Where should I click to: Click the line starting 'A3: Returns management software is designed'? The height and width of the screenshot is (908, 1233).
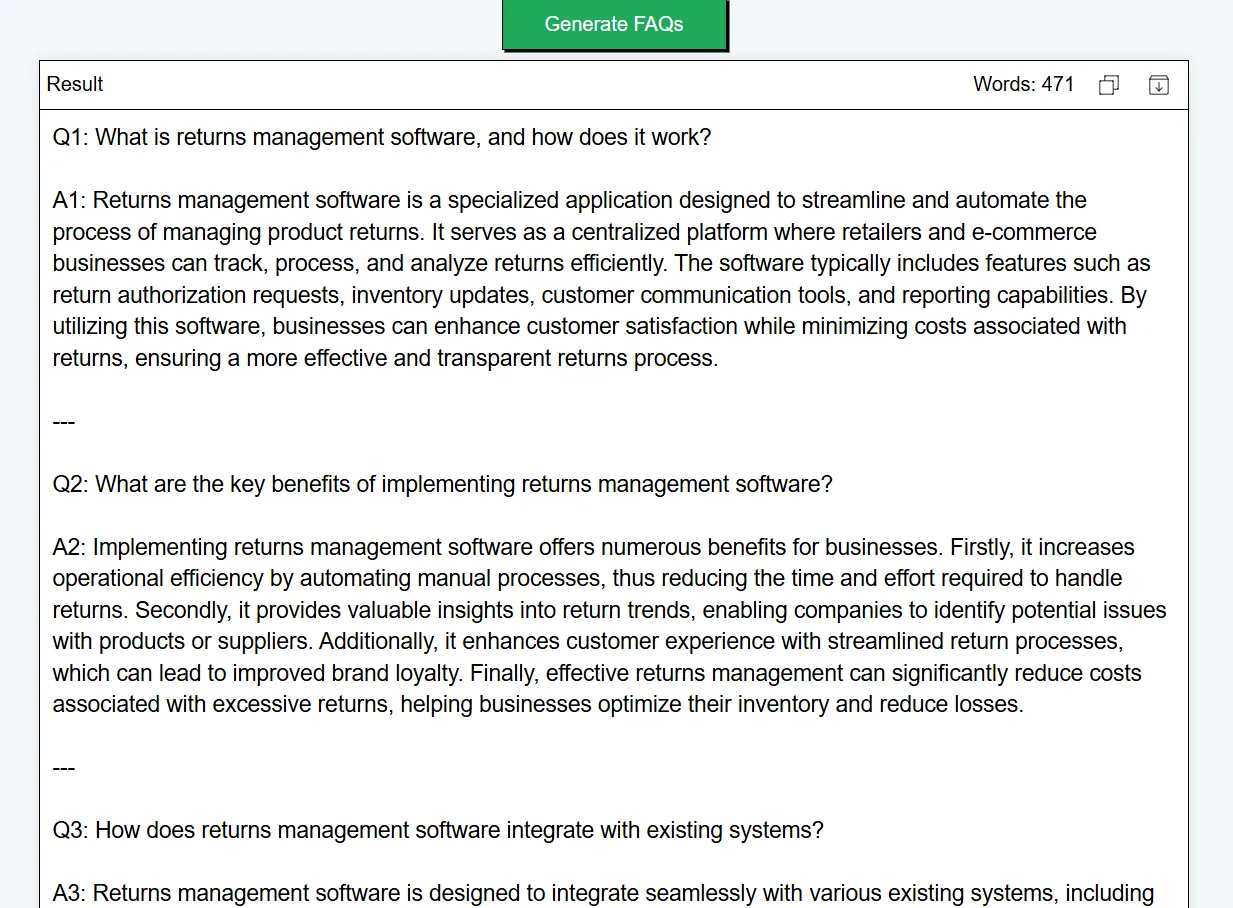(x=604, y=893)
